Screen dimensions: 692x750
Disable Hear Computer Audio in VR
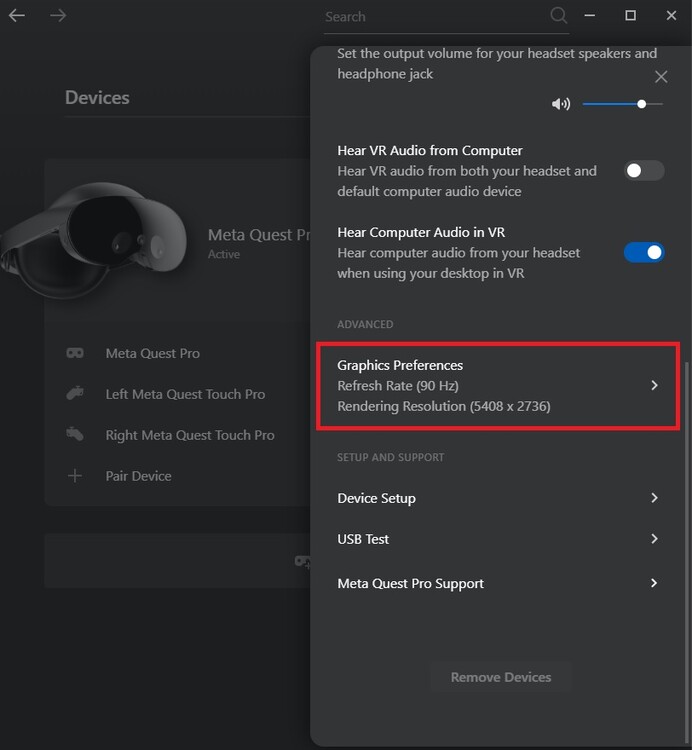click(644, 253)
